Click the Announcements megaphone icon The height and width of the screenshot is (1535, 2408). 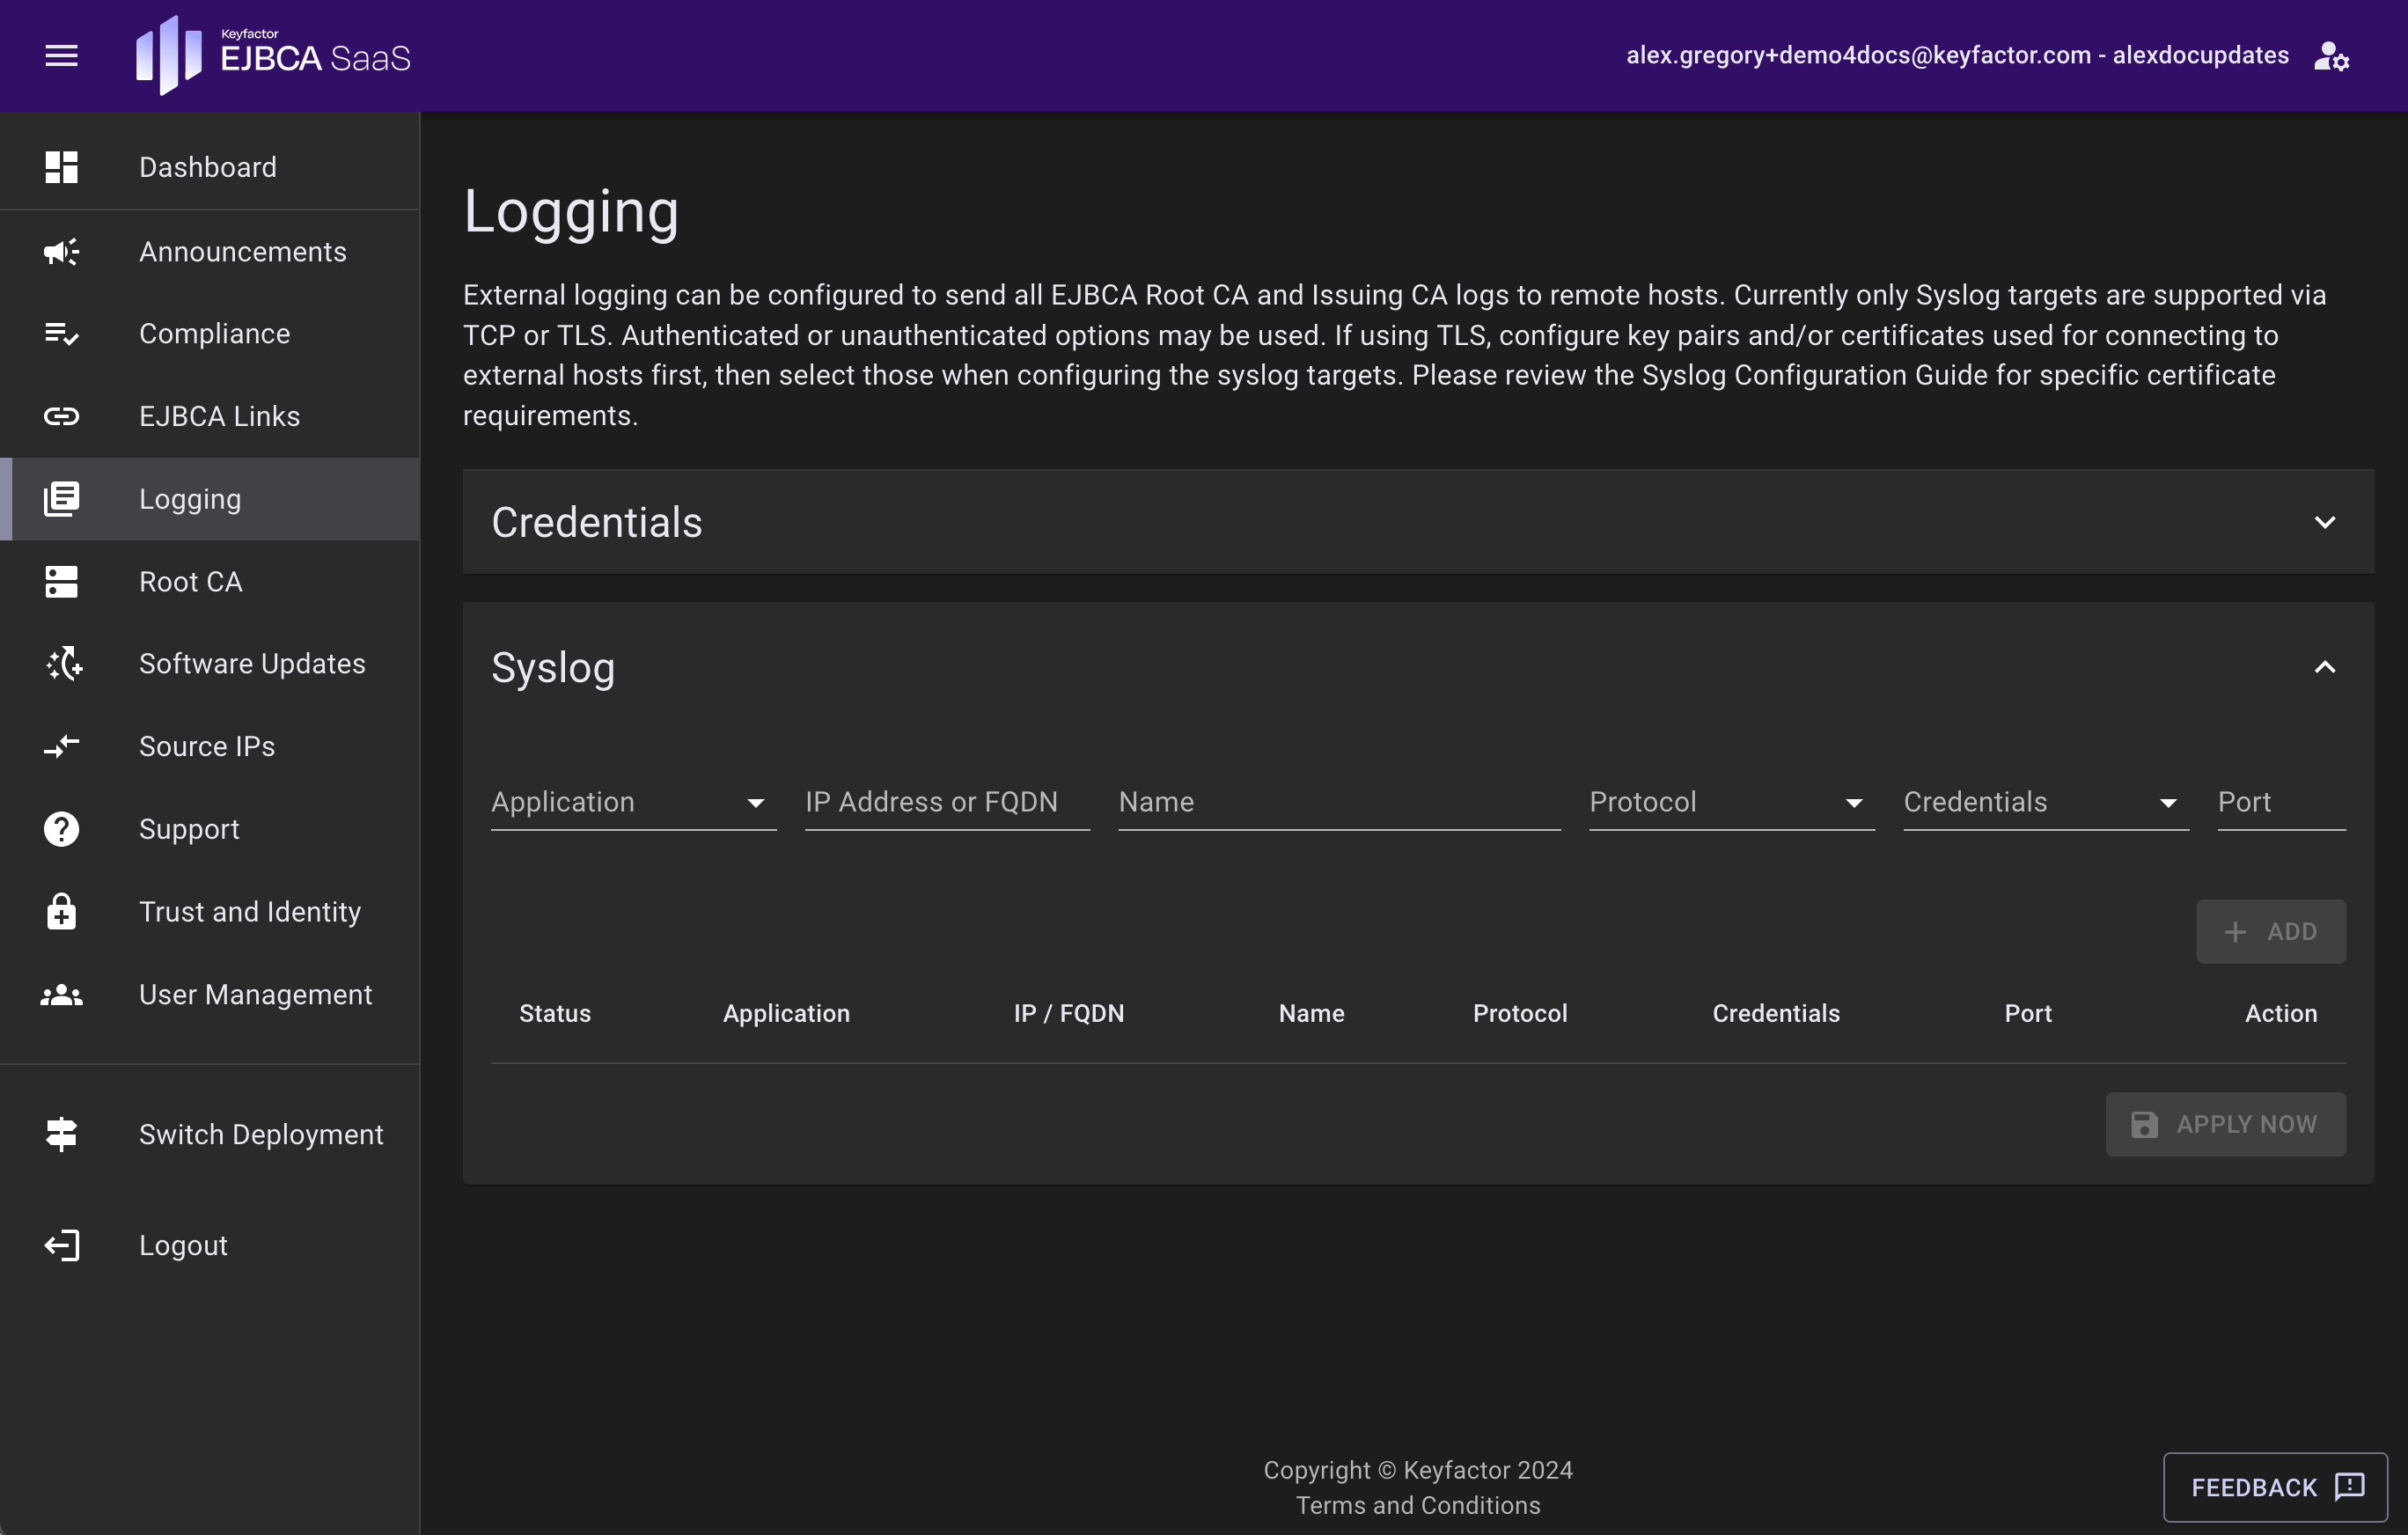point(61,252)
